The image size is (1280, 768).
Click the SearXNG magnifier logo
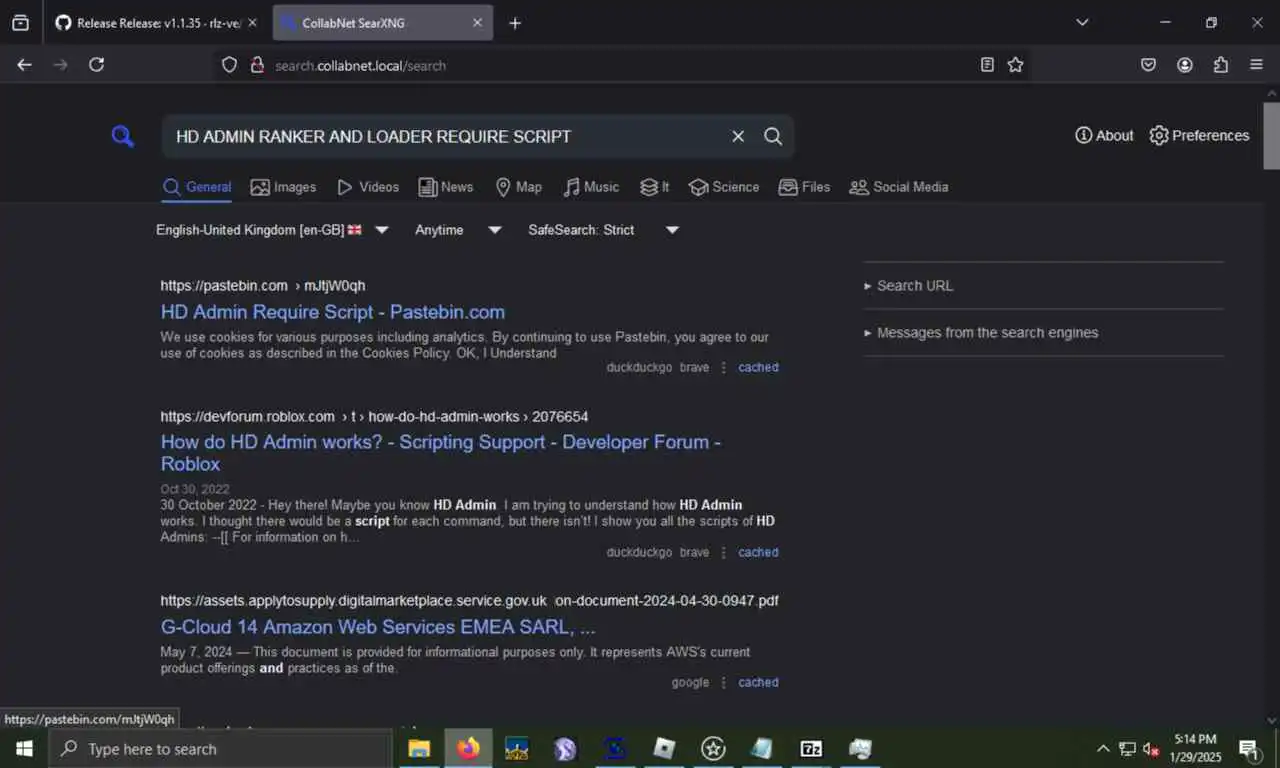click(123, 136)
